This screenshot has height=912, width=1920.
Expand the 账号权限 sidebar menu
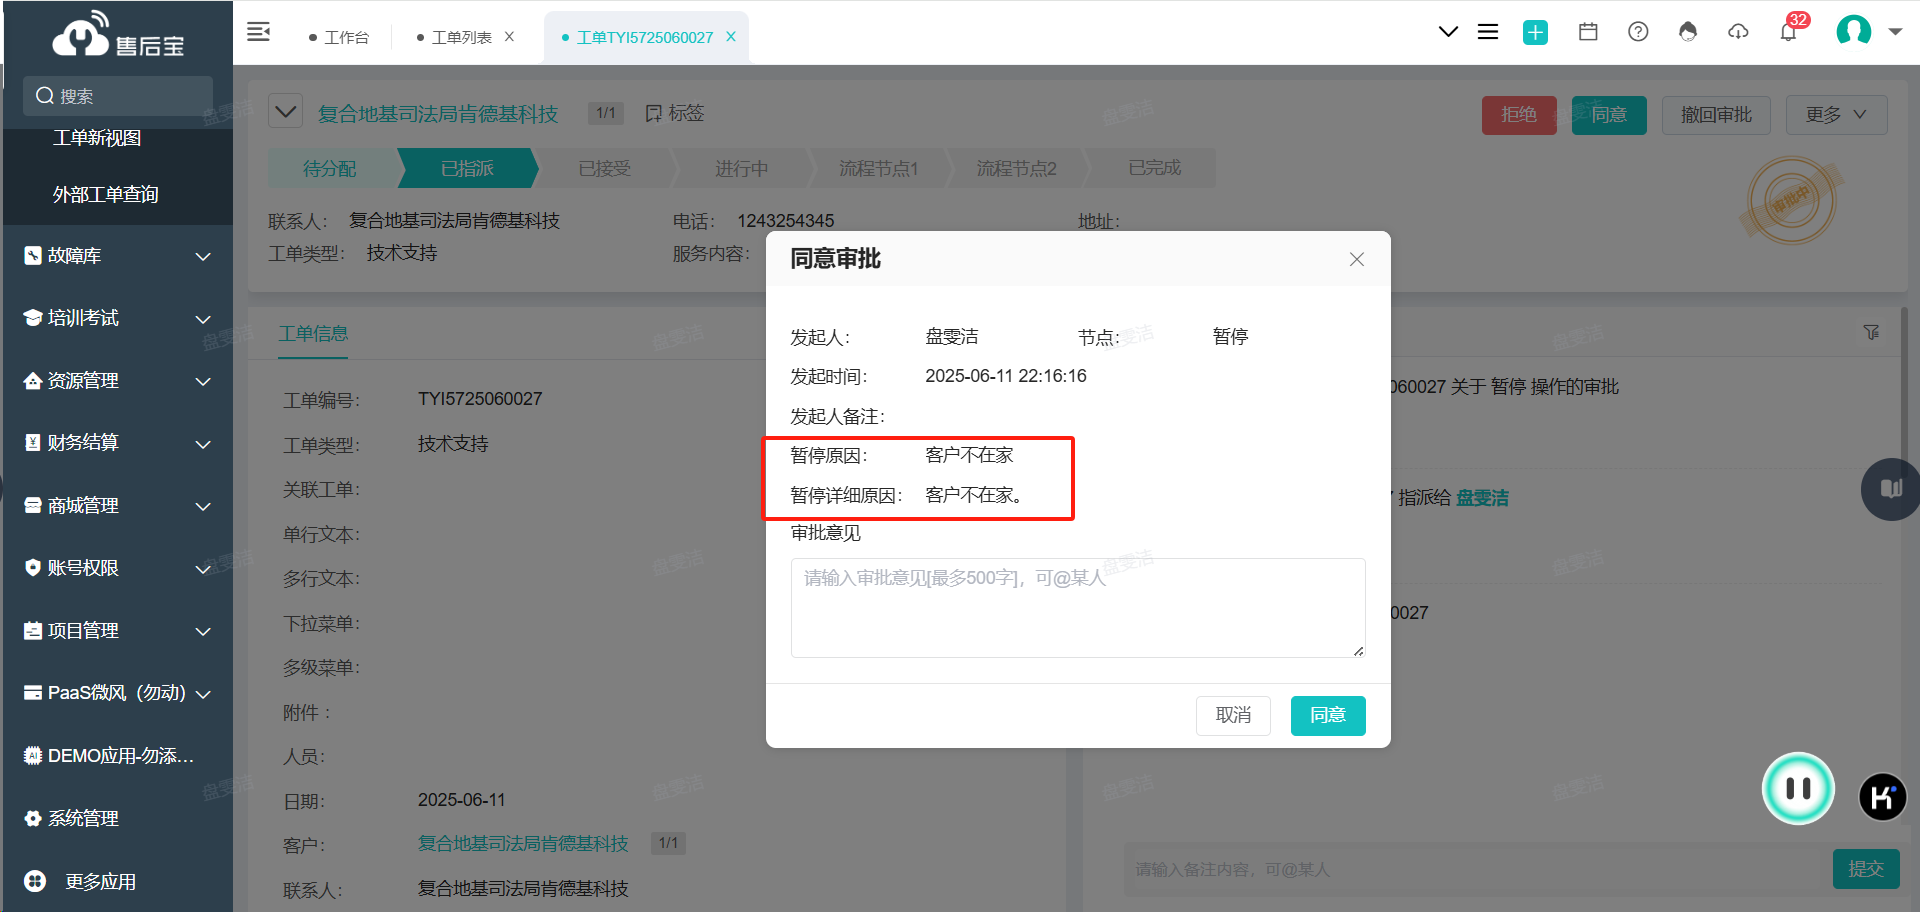(118, 568)
